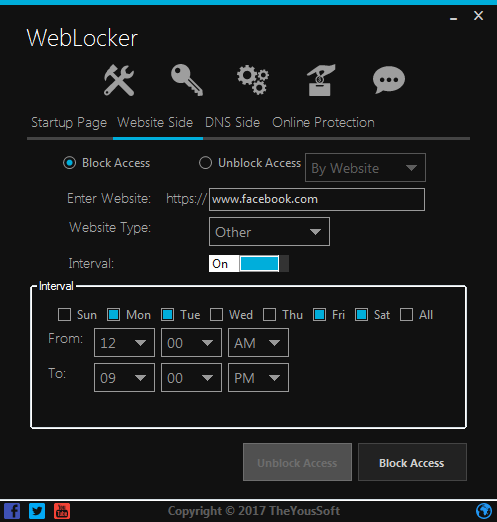Open the gears settings icon

(x=253, y=80)
